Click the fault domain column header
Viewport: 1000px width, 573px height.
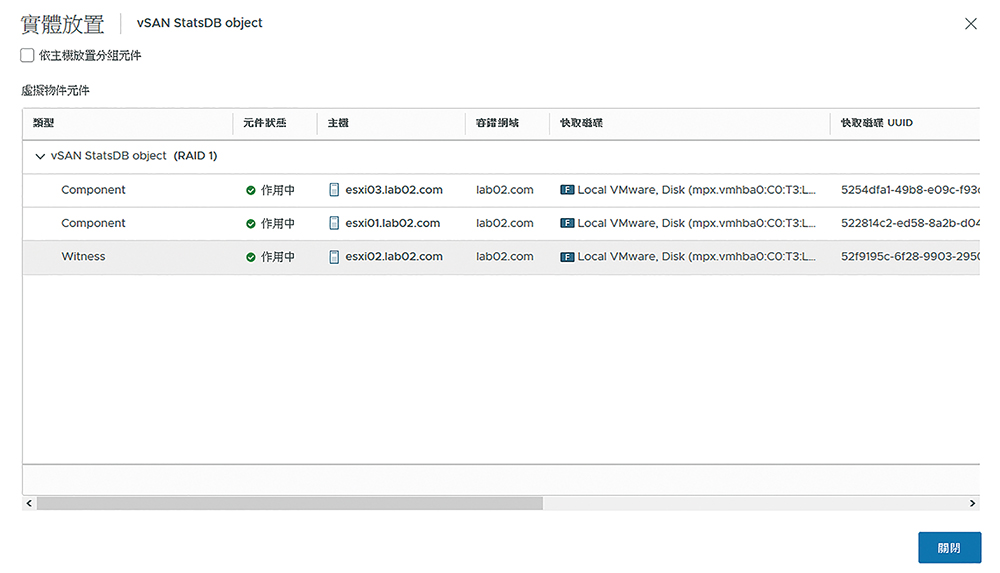[x=497, y=123]
